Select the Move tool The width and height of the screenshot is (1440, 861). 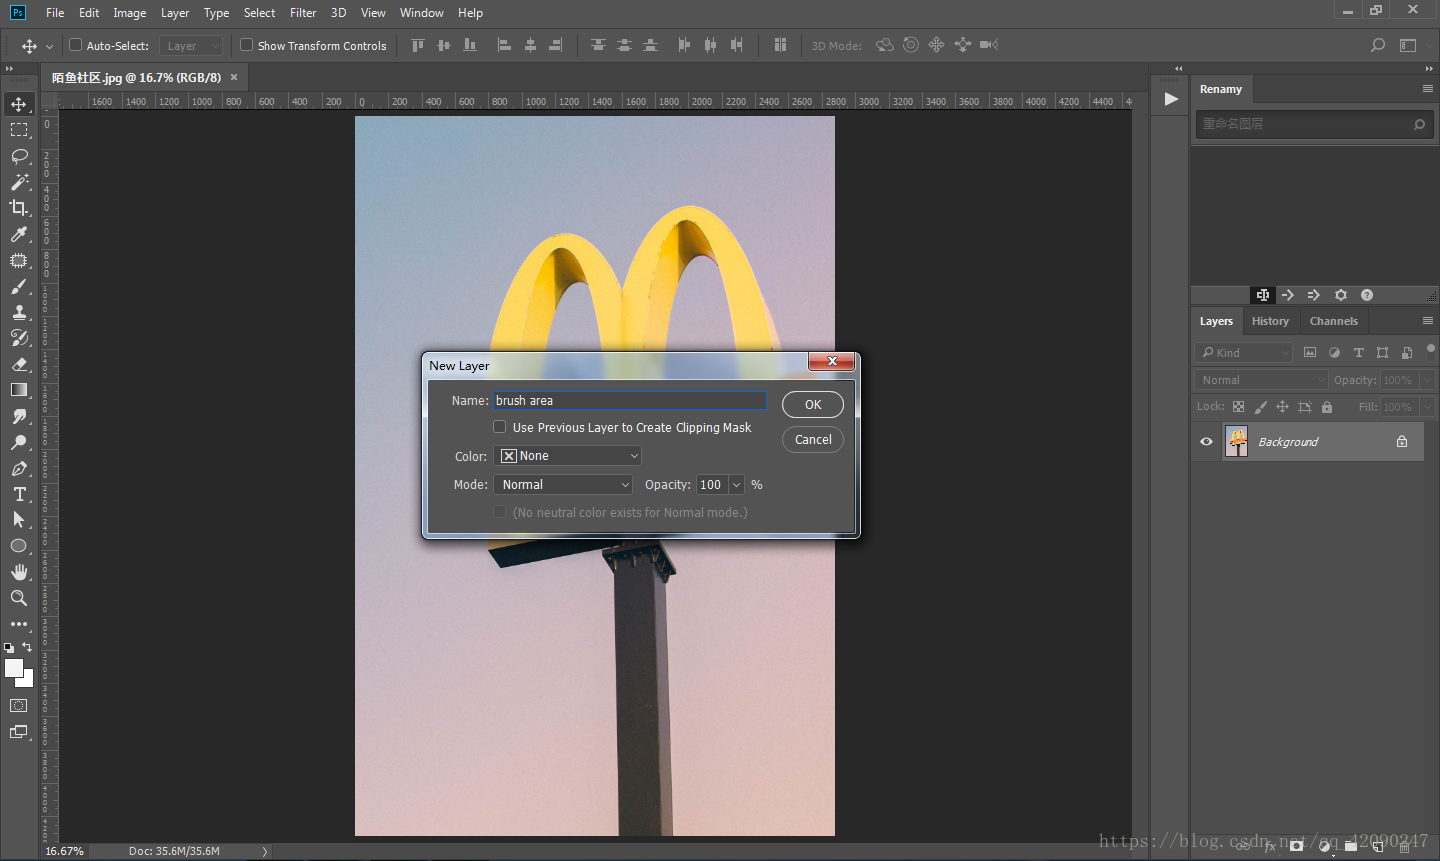(19, 104)
